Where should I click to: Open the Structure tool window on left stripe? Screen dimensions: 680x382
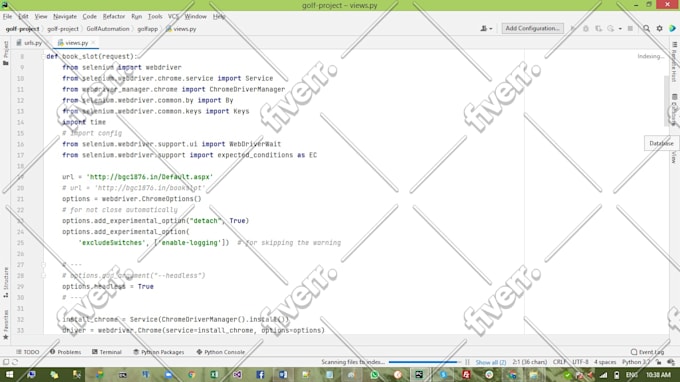point(6,282)
